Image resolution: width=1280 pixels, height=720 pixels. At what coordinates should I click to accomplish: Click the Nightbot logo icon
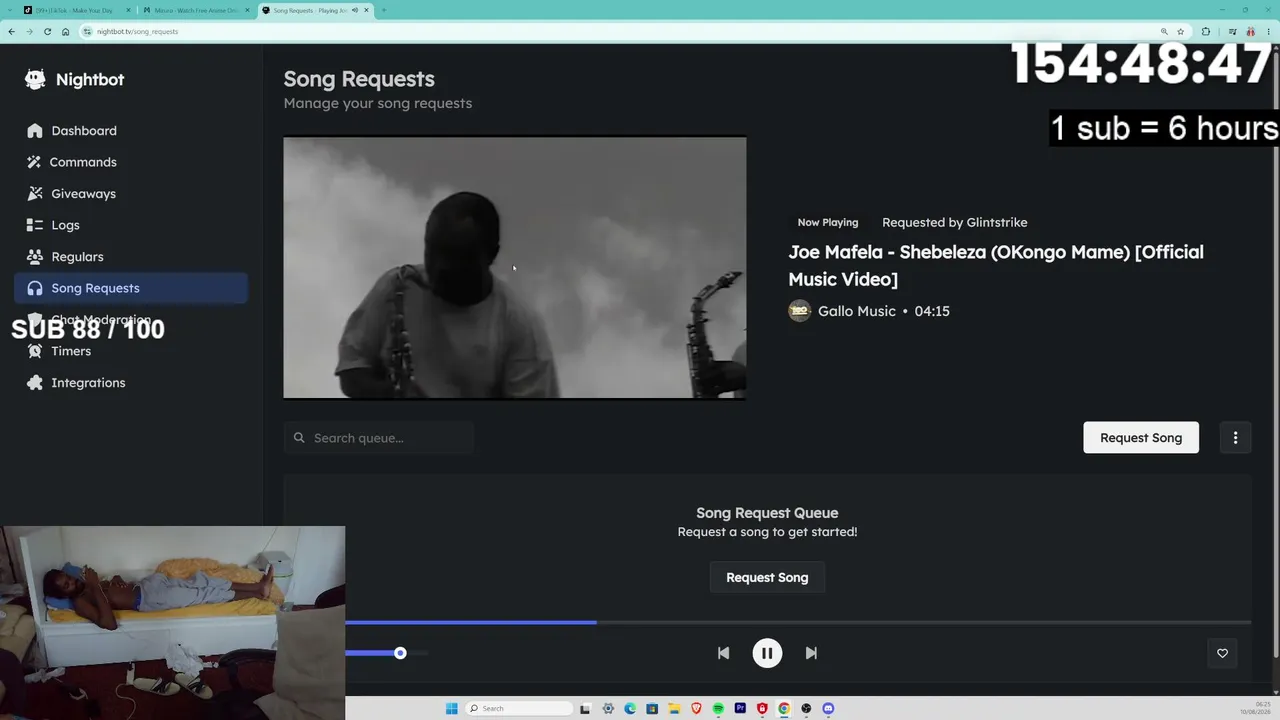coord(35,80)
